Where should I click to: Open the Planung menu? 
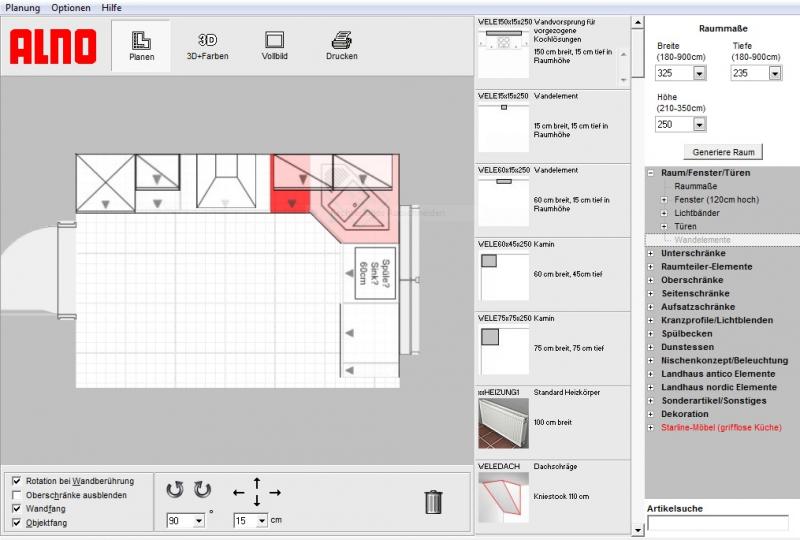point(23,7)
